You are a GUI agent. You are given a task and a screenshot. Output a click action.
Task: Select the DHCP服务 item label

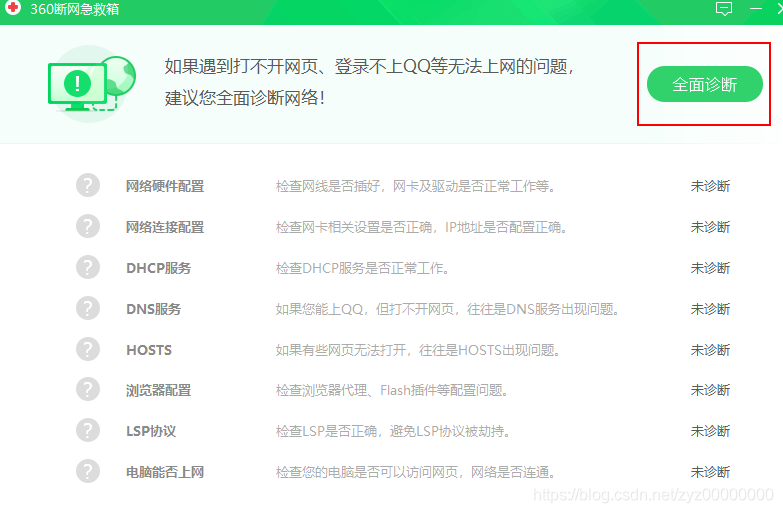point(158,268)
